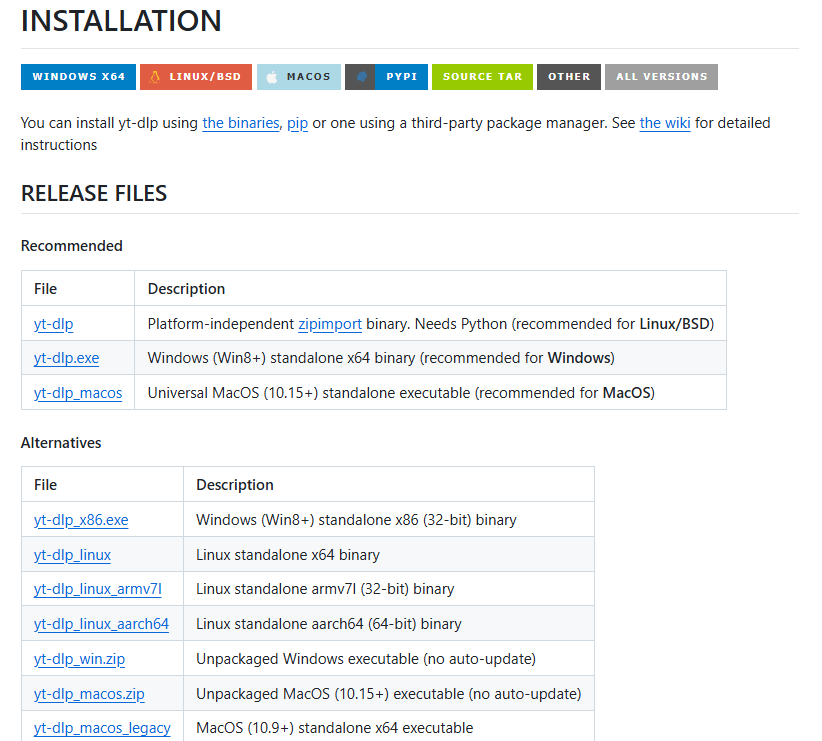
Task: Download yt-dlp_macos.zip
Action: pyautogui.click(x=89, y=694)
